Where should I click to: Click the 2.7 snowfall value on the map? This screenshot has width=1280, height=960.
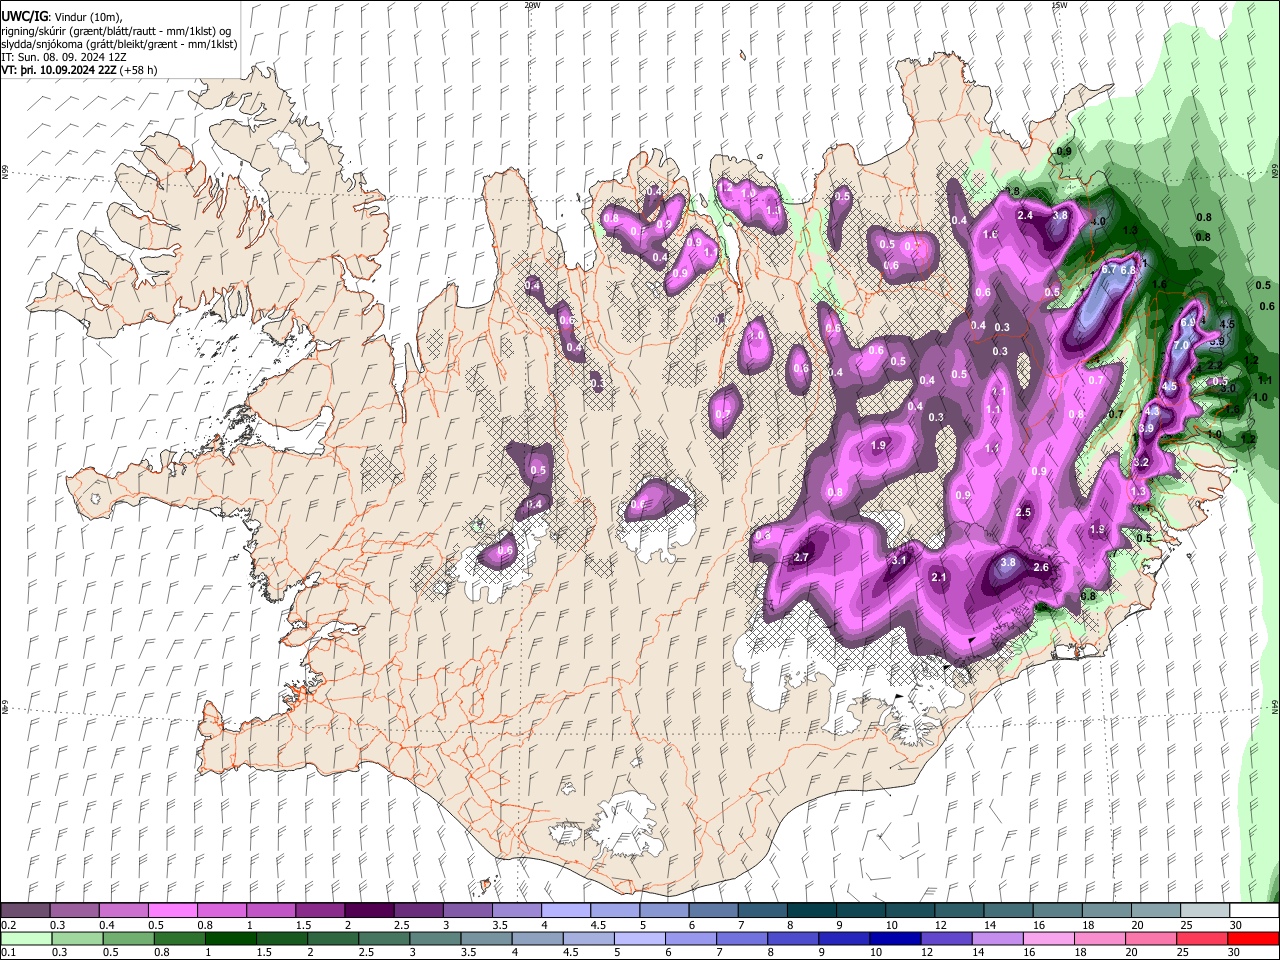(801, 557)
